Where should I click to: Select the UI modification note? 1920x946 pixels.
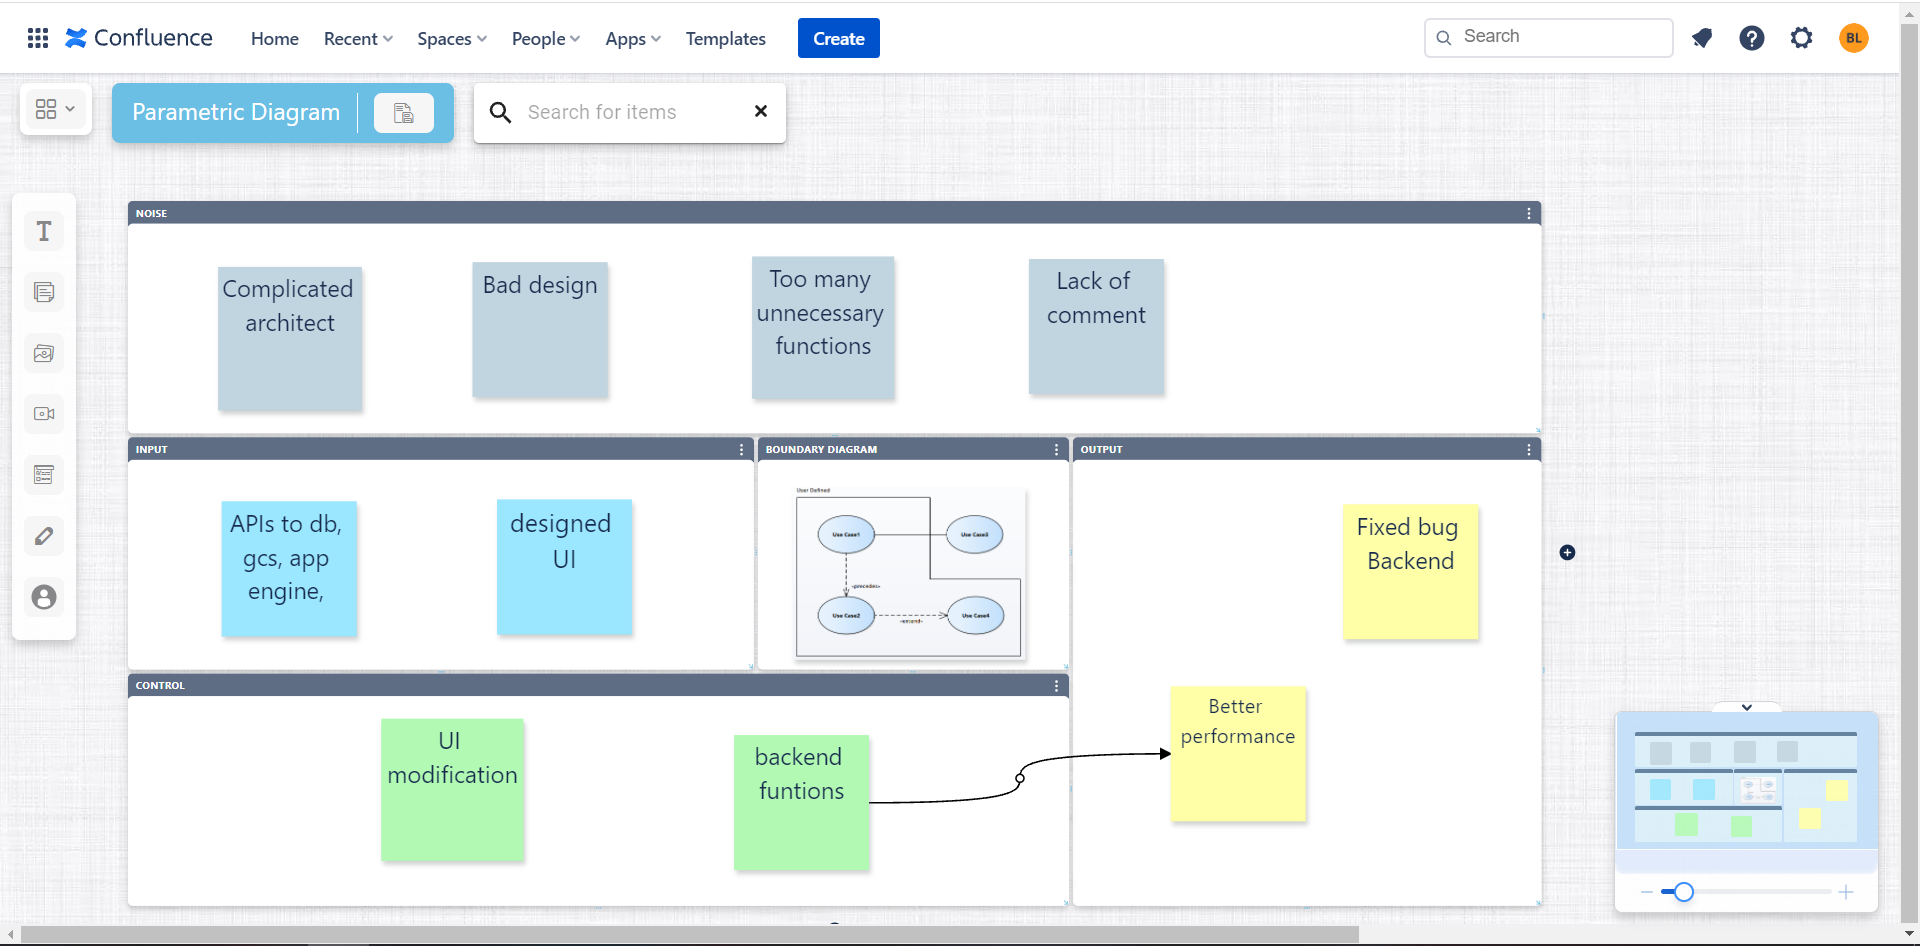tap(452, 790)
